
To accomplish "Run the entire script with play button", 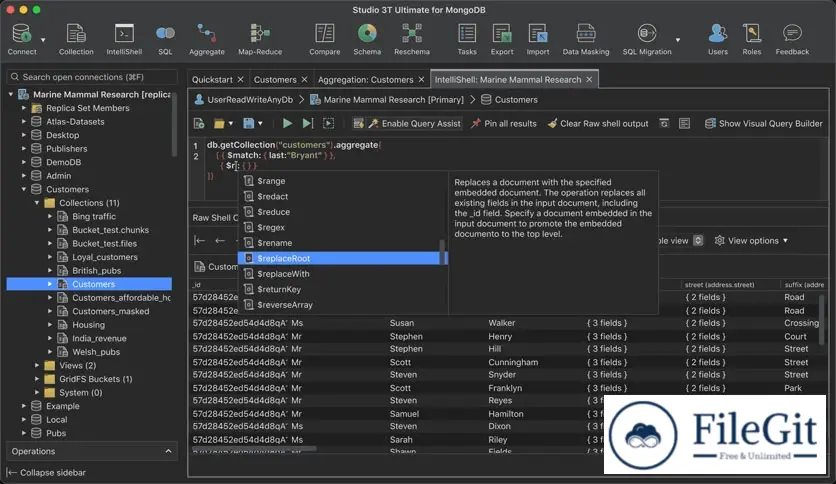I will coord(287,124).
